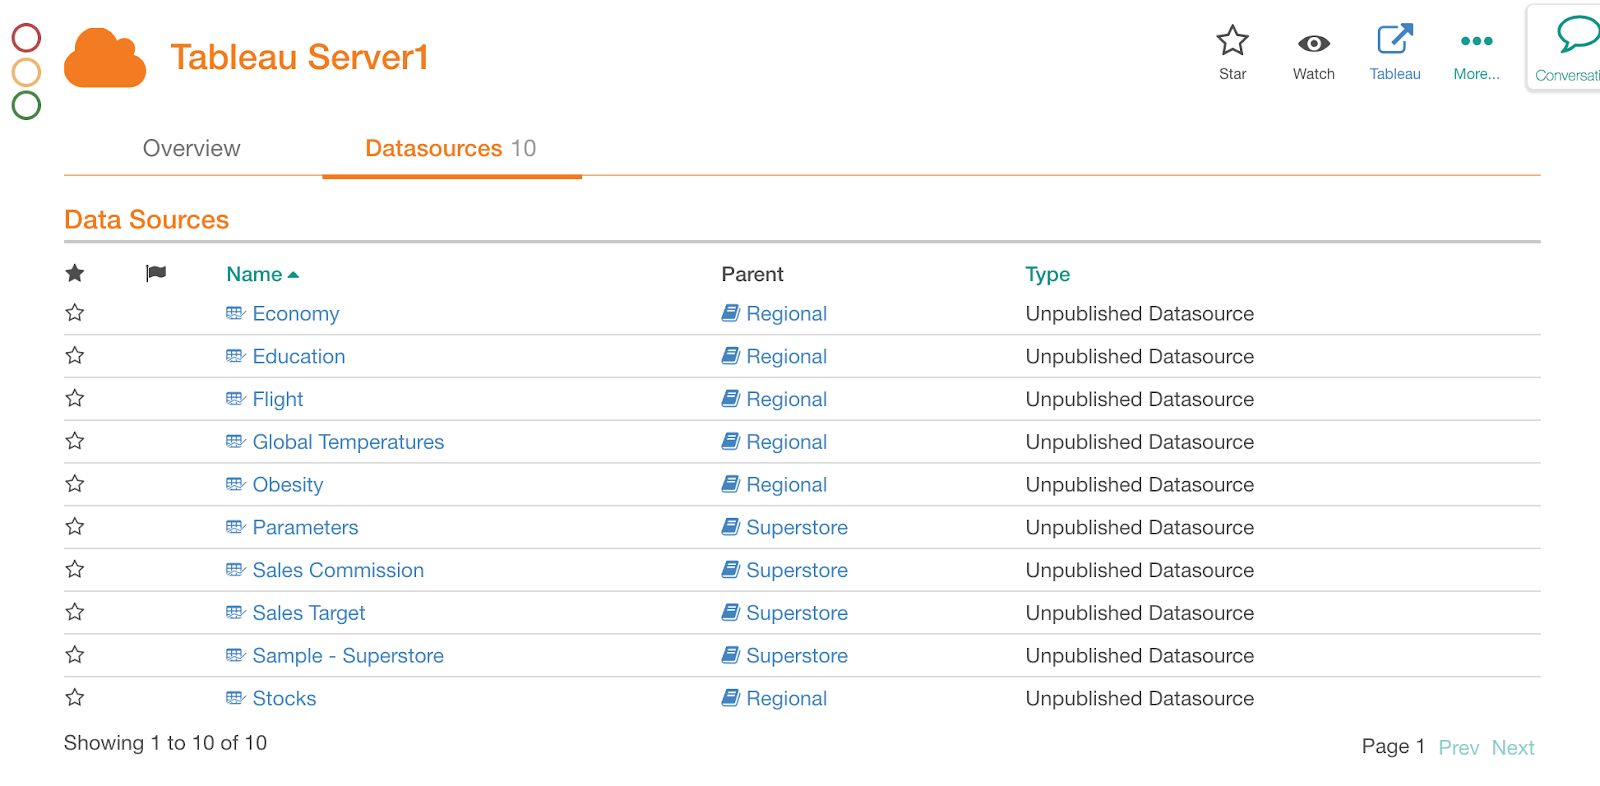
Task: Click datasource icon beside Sales Target
Action: click(x=236, y=612)
